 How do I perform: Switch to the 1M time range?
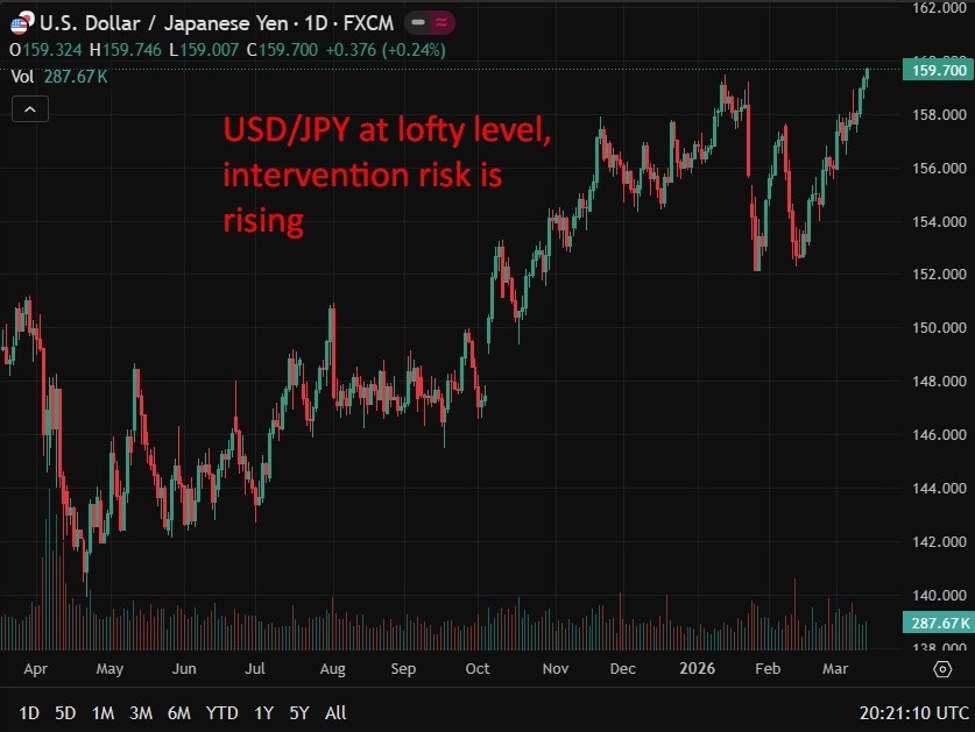(102, 713)
